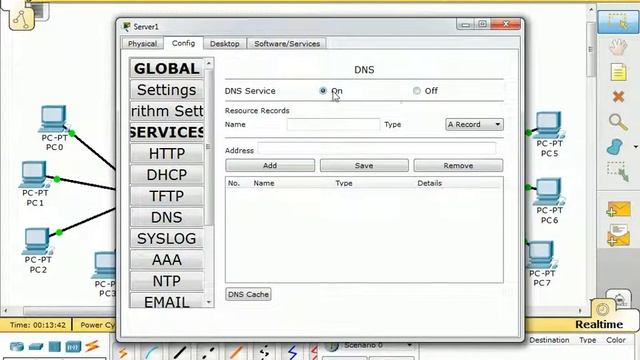Image resolution: width=640 pixels, height=360 pixels.
Task: Click PC6 device in workspace
Action: (549, 191)
